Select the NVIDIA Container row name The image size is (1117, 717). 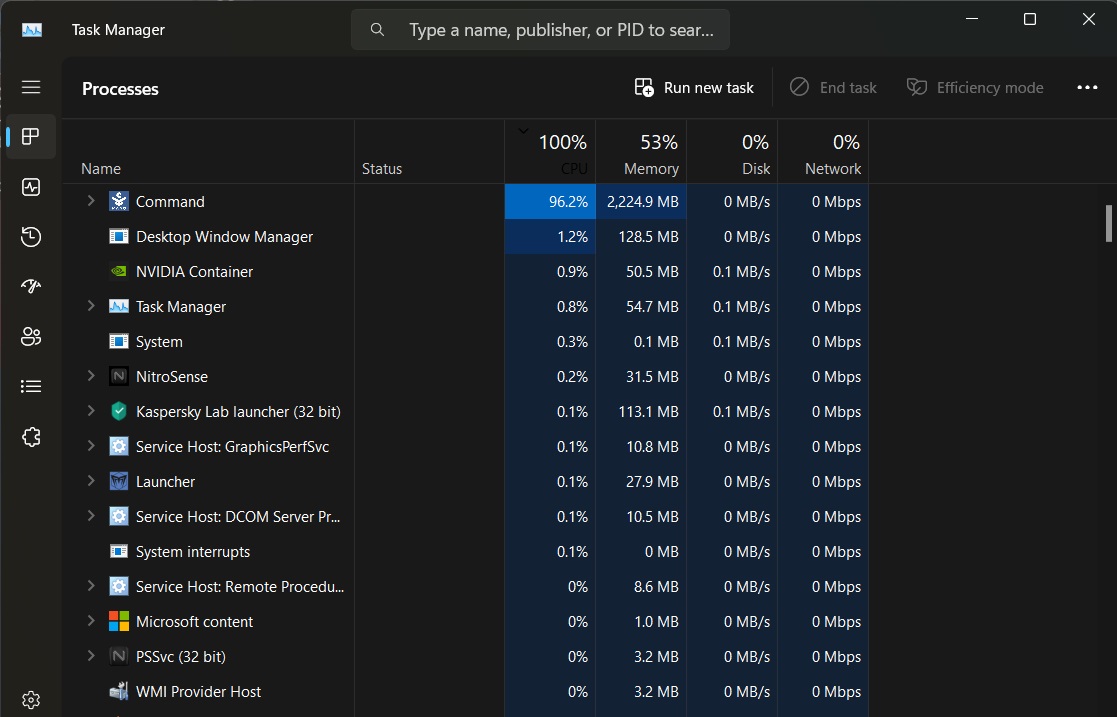(194, 272)
